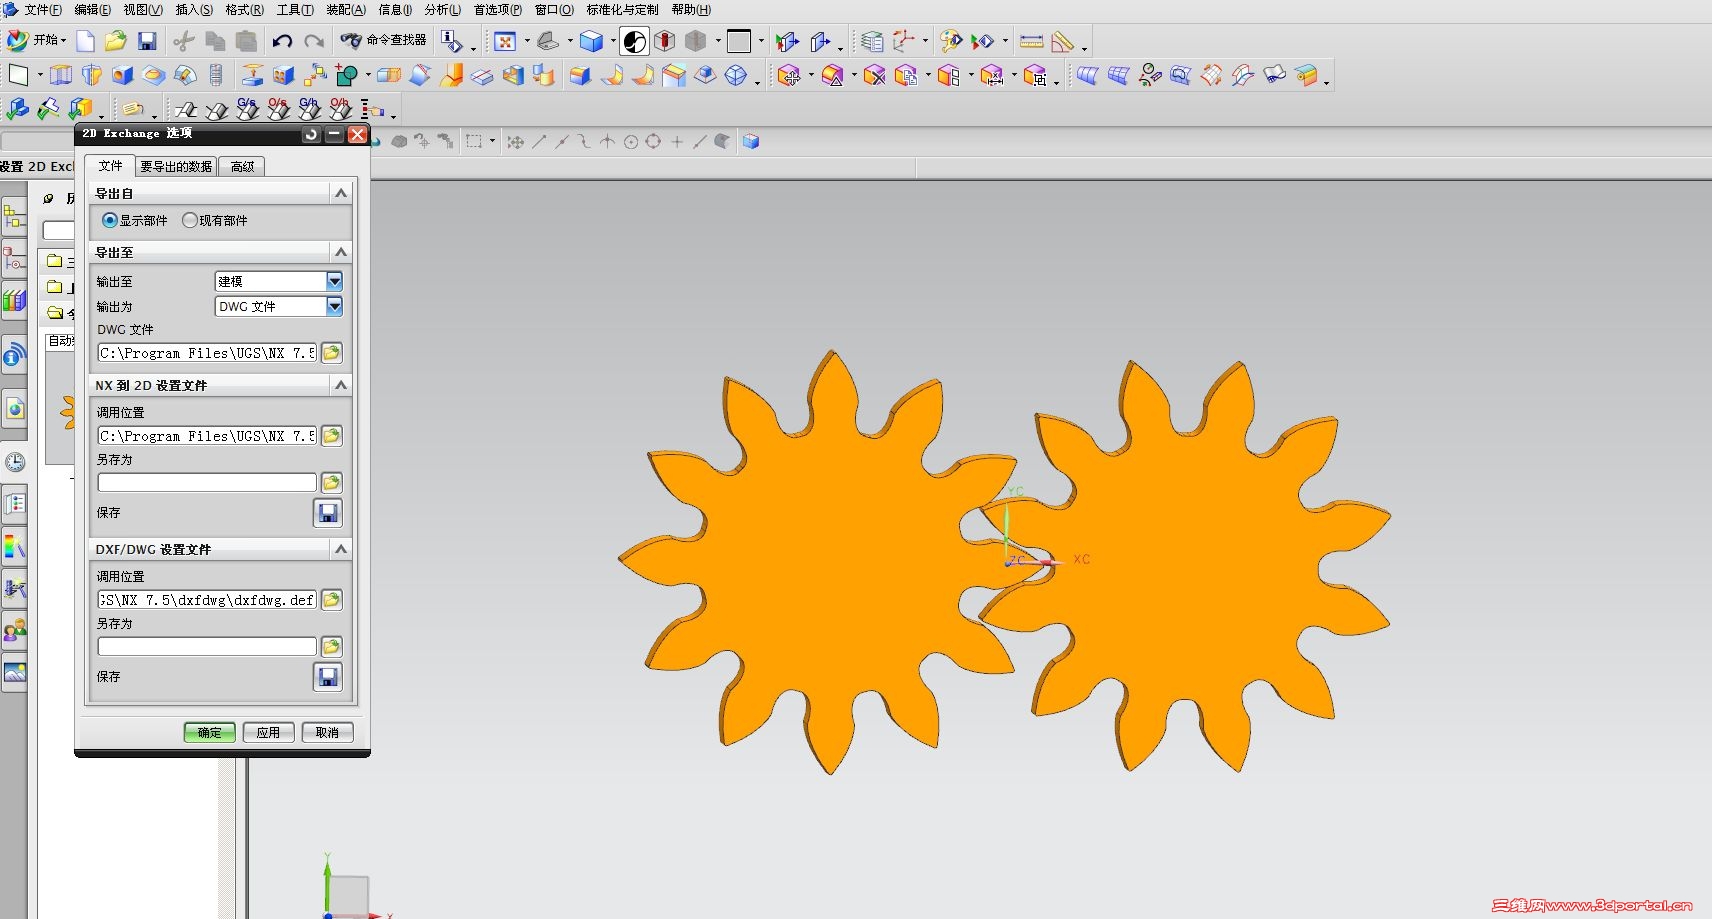Click the 取消 Cancel button
The width and height of the screenshot is (1712, 919).
327,732
